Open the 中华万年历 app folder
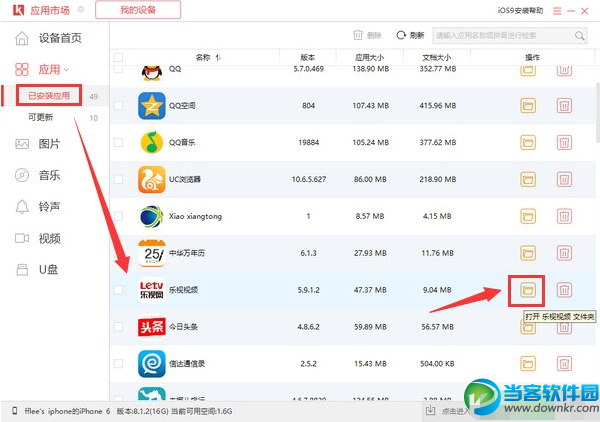Viewport: 600px width, 422px height. click(x=528, y=253)
